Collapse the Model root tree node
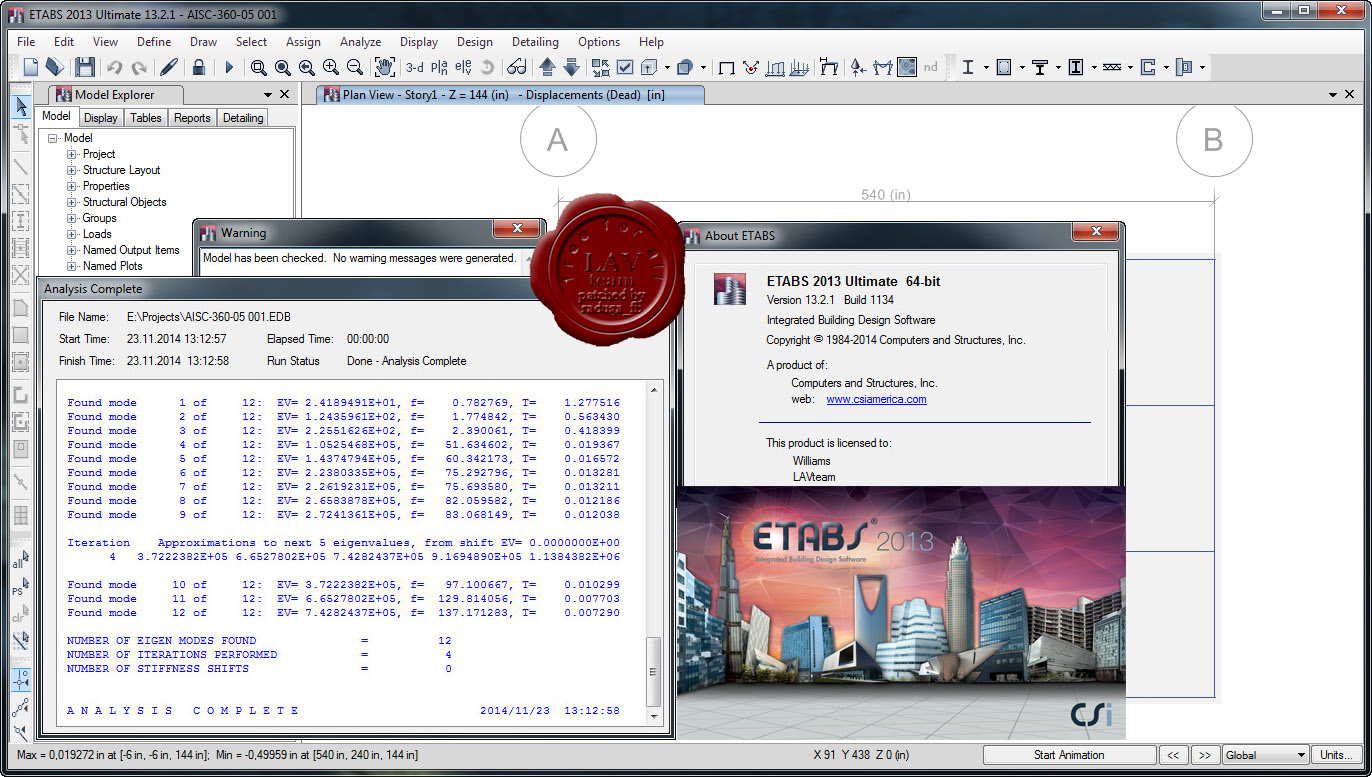 [53, 138]
